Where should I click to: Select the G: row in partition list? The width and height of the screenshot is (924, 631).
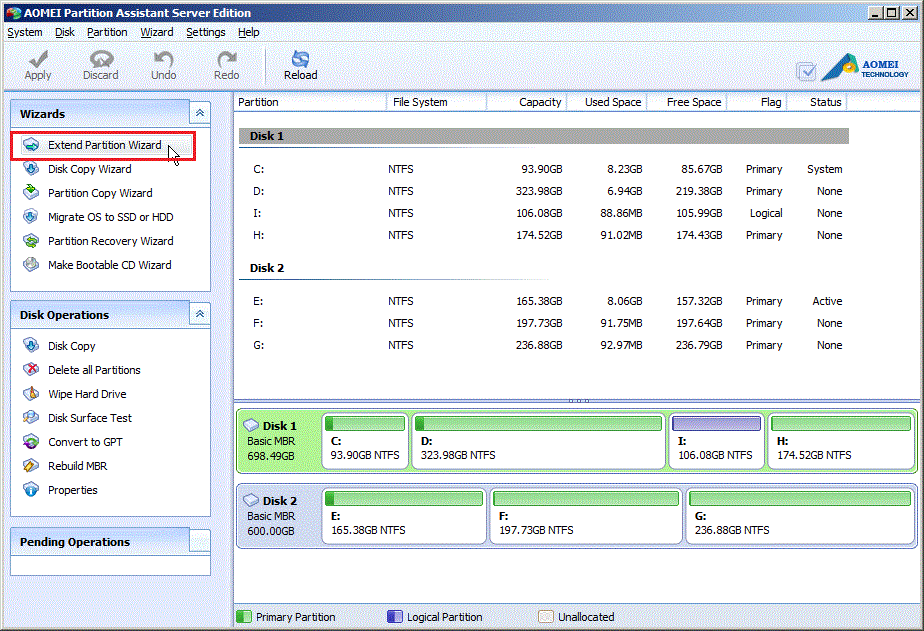(543, 345)
